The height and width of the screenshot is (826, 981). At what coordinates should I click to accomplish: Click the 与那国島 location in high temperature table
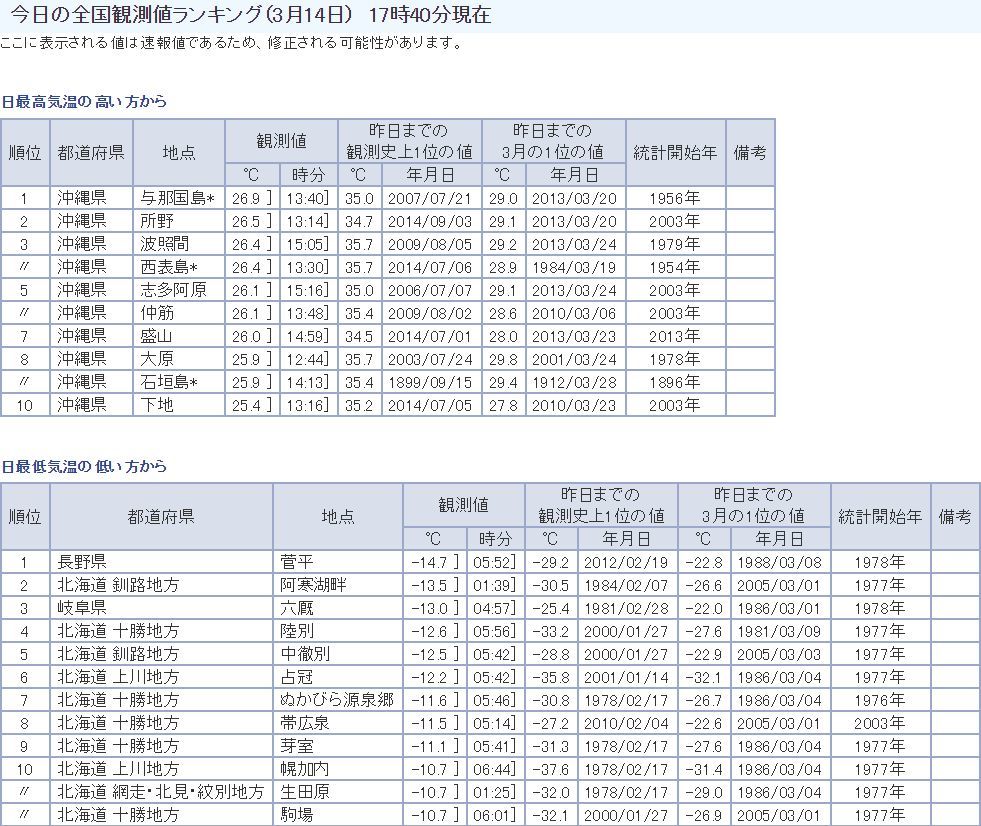[x=168, y=198]
